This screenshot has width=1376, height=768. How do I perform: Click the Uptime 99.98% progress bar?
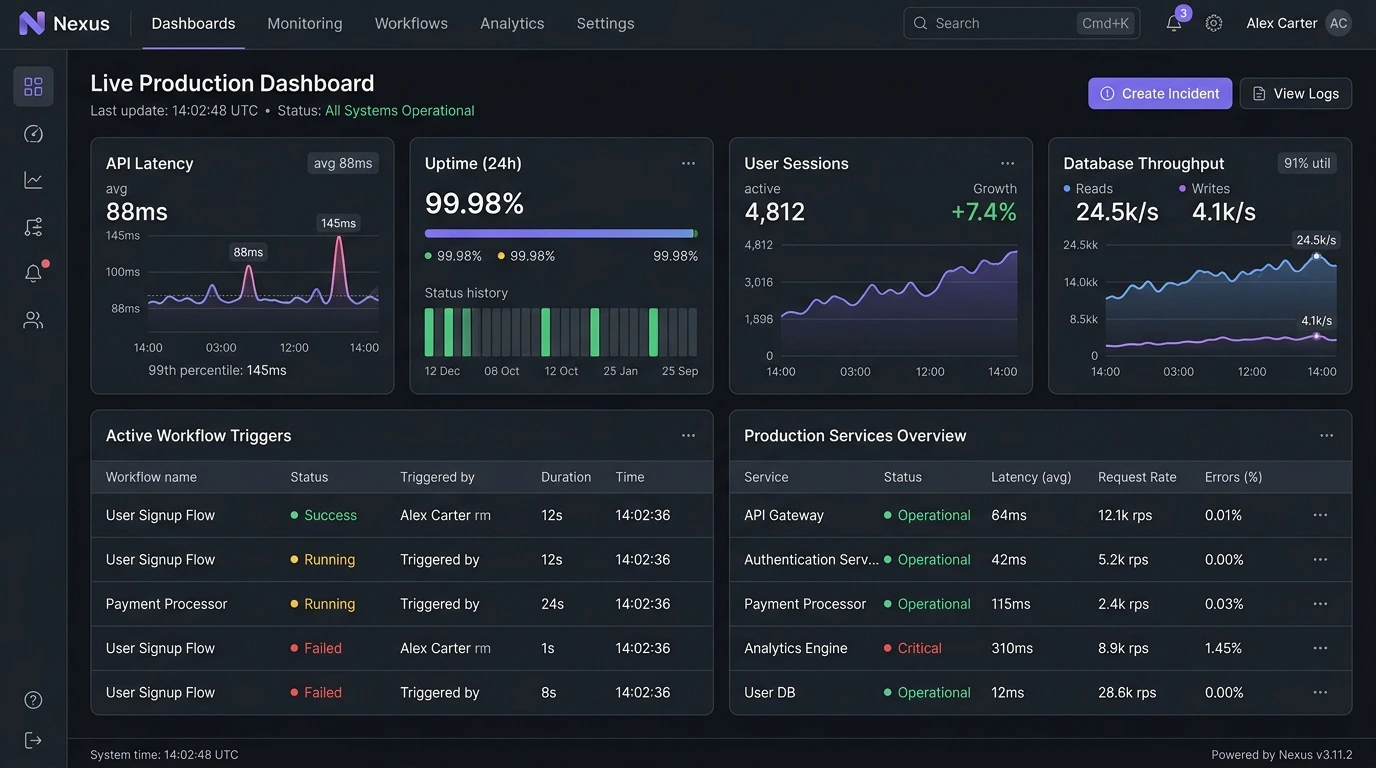click(x=561, y=233)
